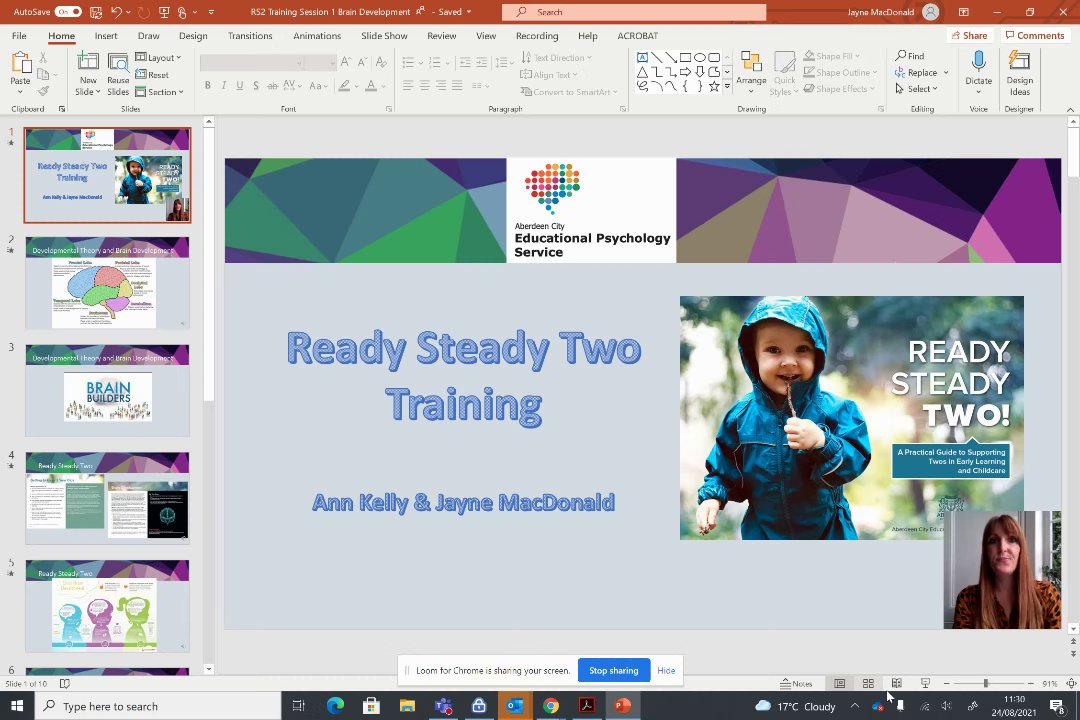Open Convert to SmartArt dropdown

coord(569,92)
